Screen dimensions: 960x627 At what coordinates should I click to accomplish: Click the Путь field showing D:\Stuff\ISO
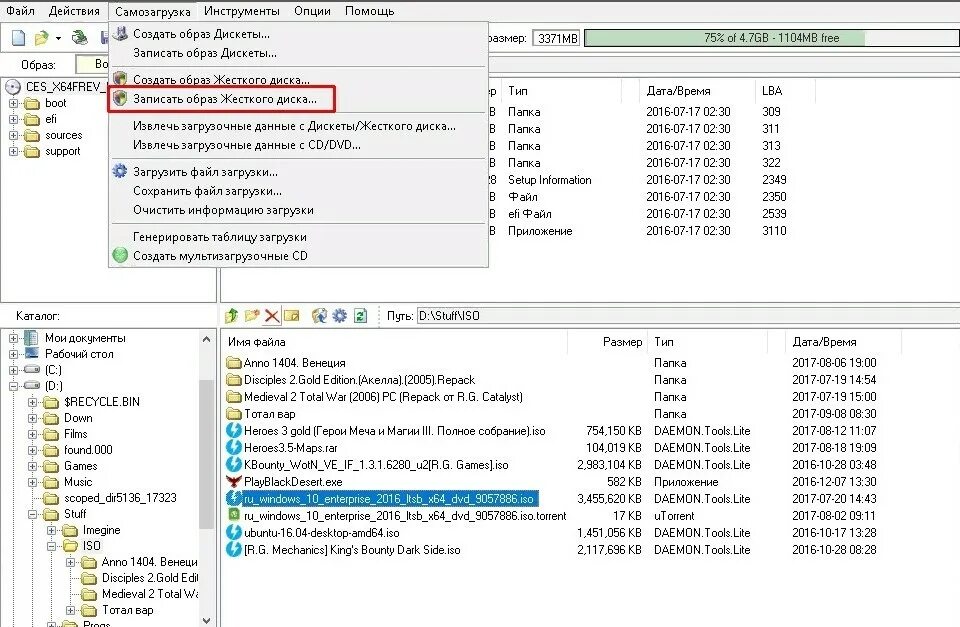click(x=688, y=316)
